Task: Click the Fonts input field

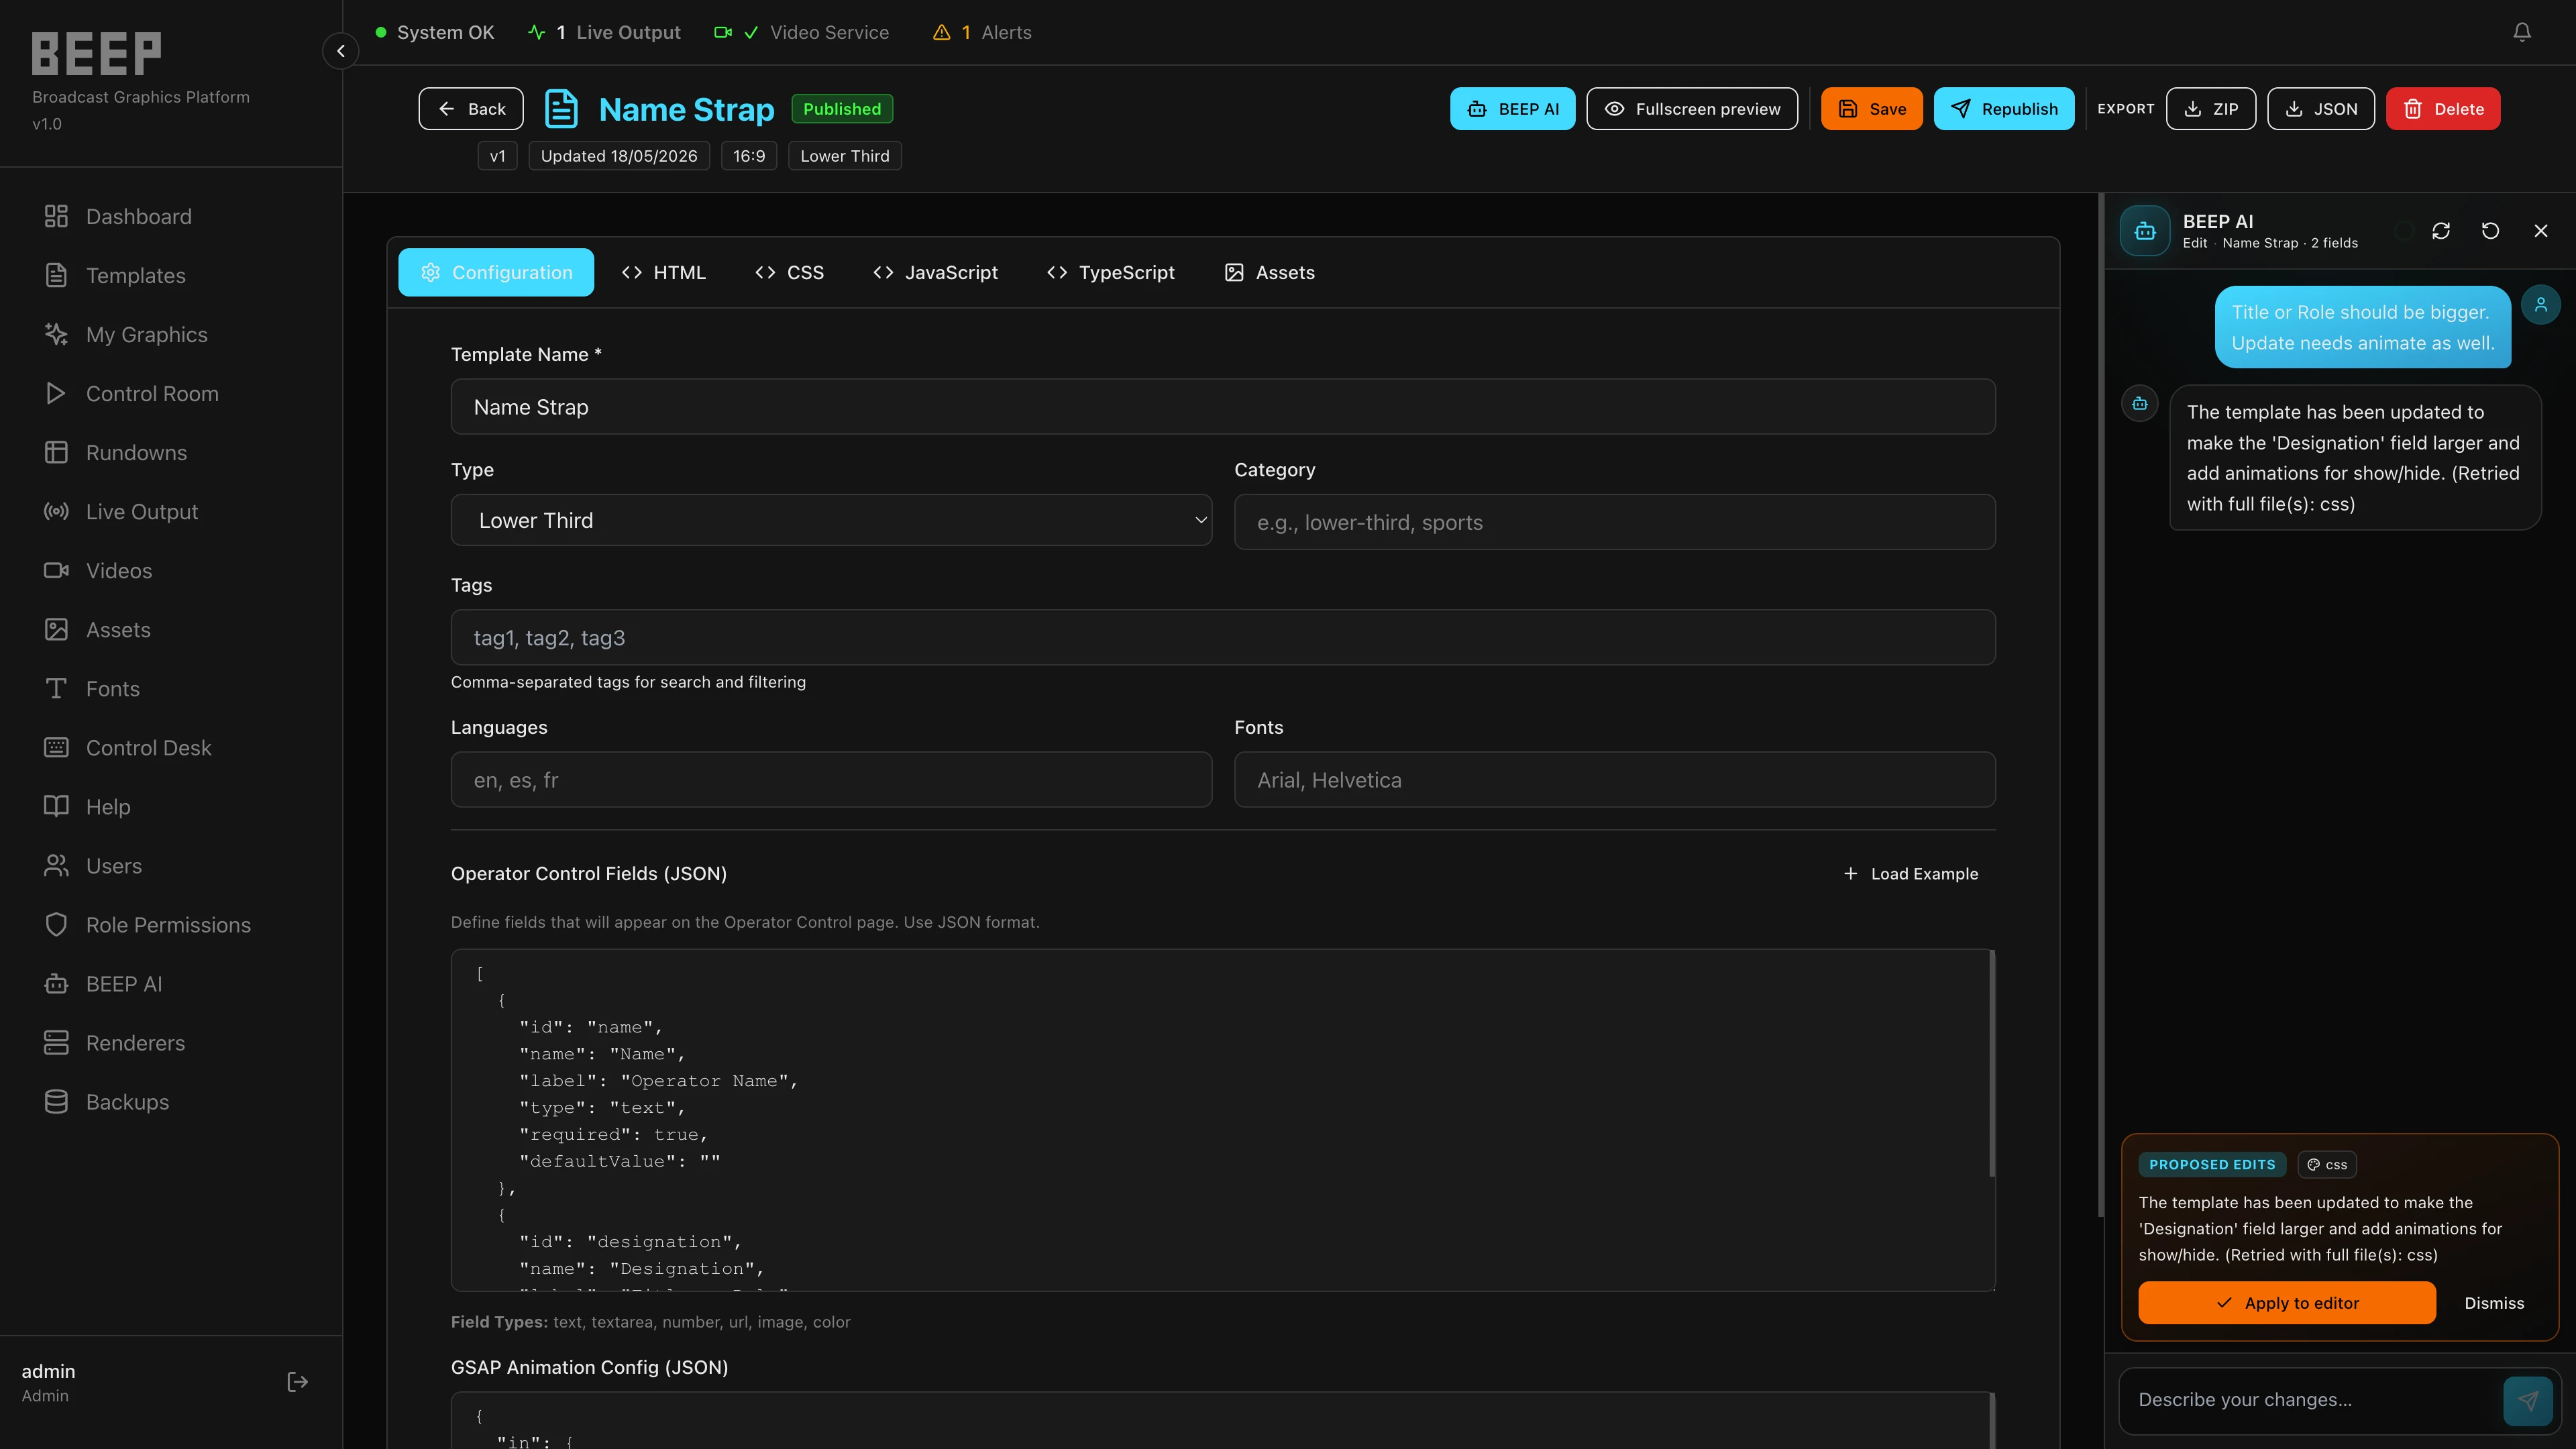Action: point(1615,779)
